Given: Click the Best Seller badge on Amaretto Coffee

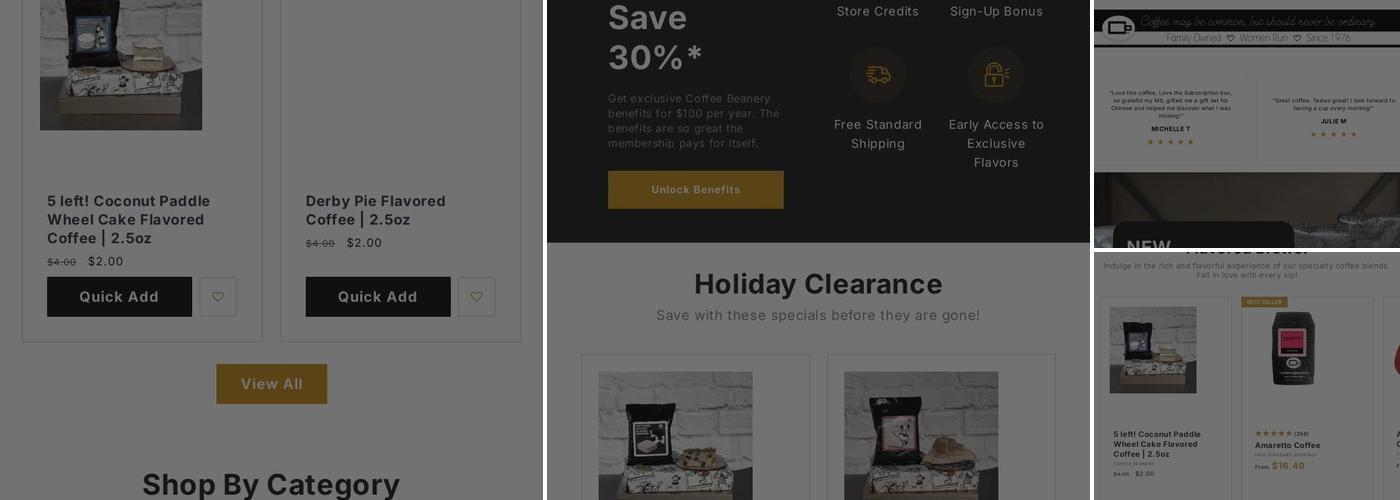Looking at the screenshot, I should 1264,302.
